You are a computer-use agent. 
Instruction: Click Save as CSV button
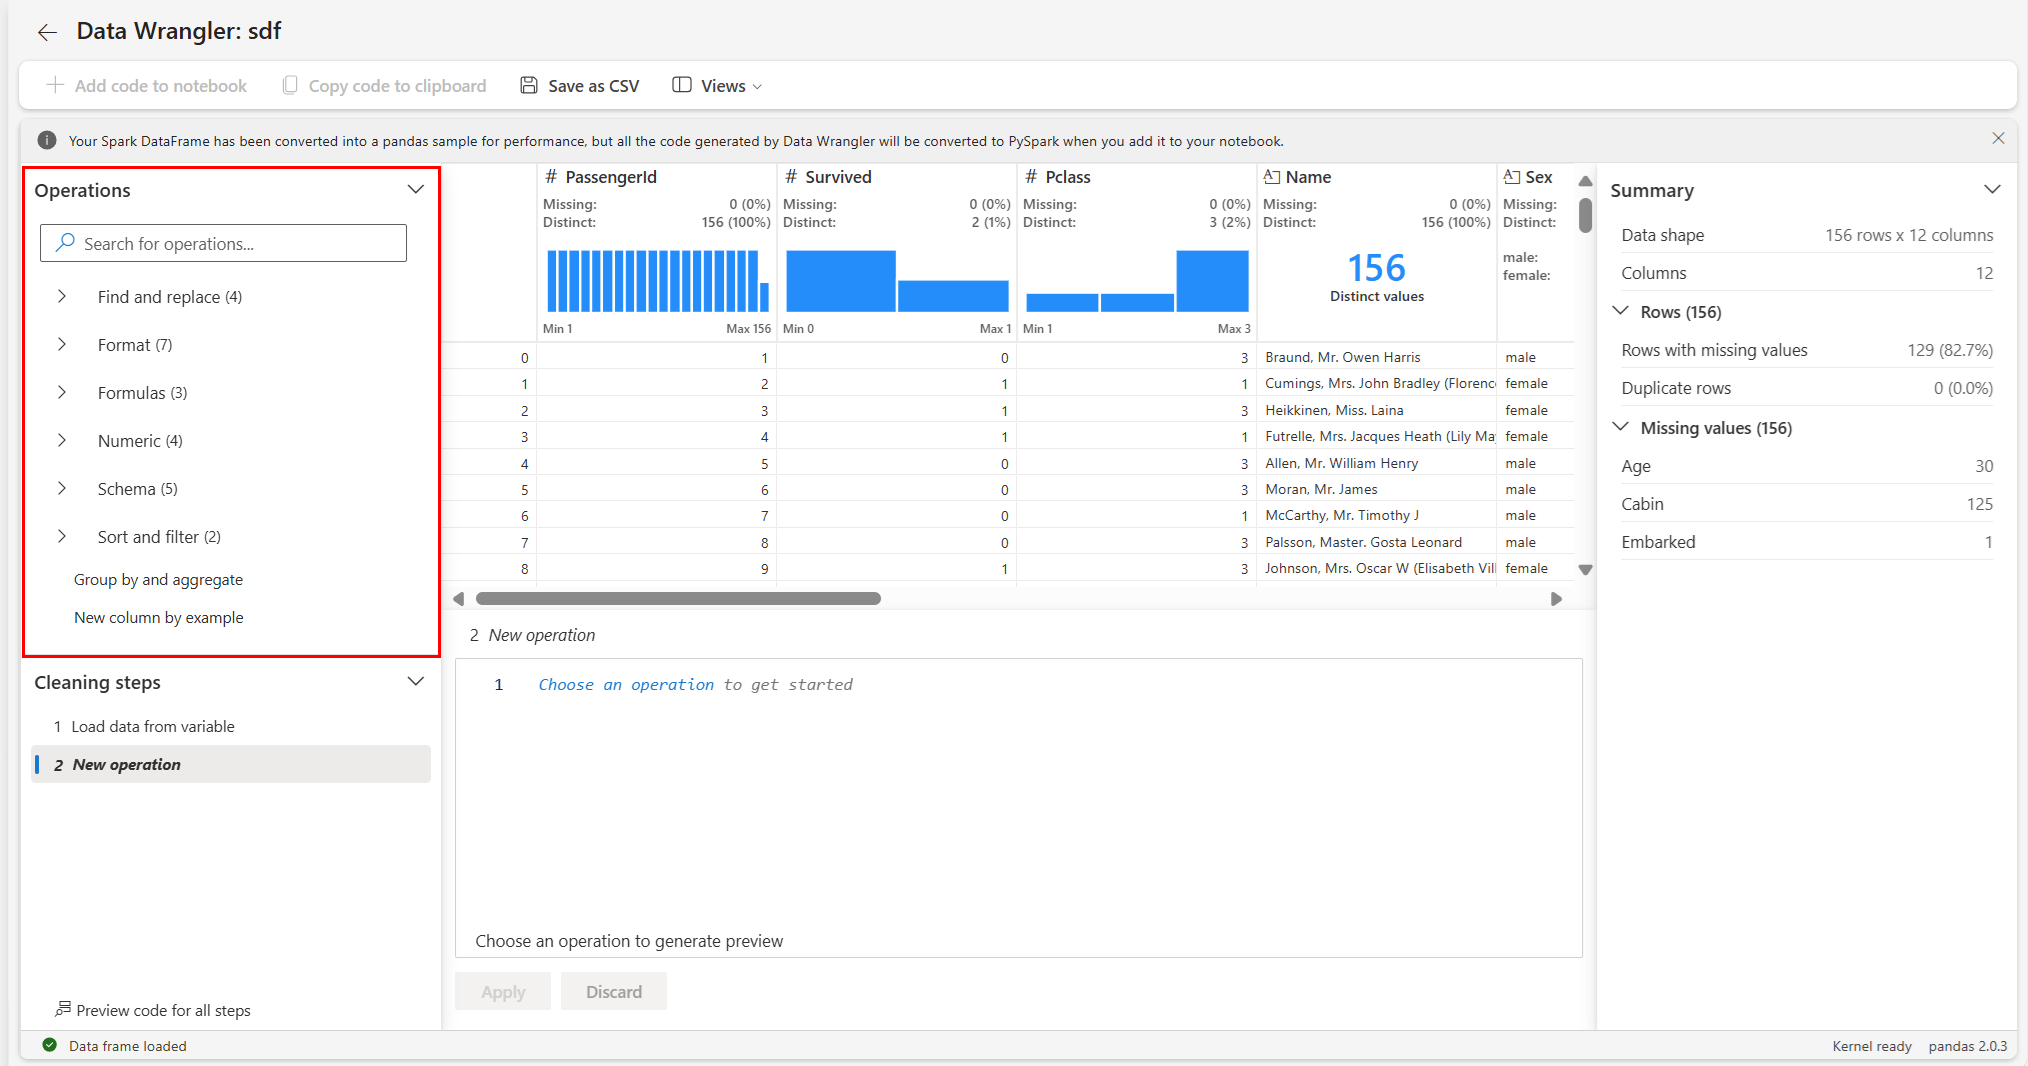580,85
